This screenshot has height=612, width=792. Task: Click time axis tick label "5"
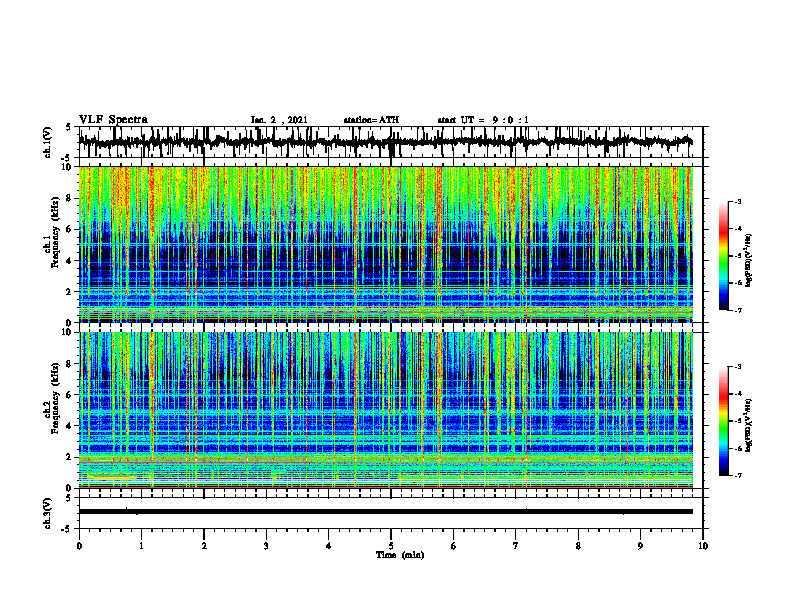point(391,546)
